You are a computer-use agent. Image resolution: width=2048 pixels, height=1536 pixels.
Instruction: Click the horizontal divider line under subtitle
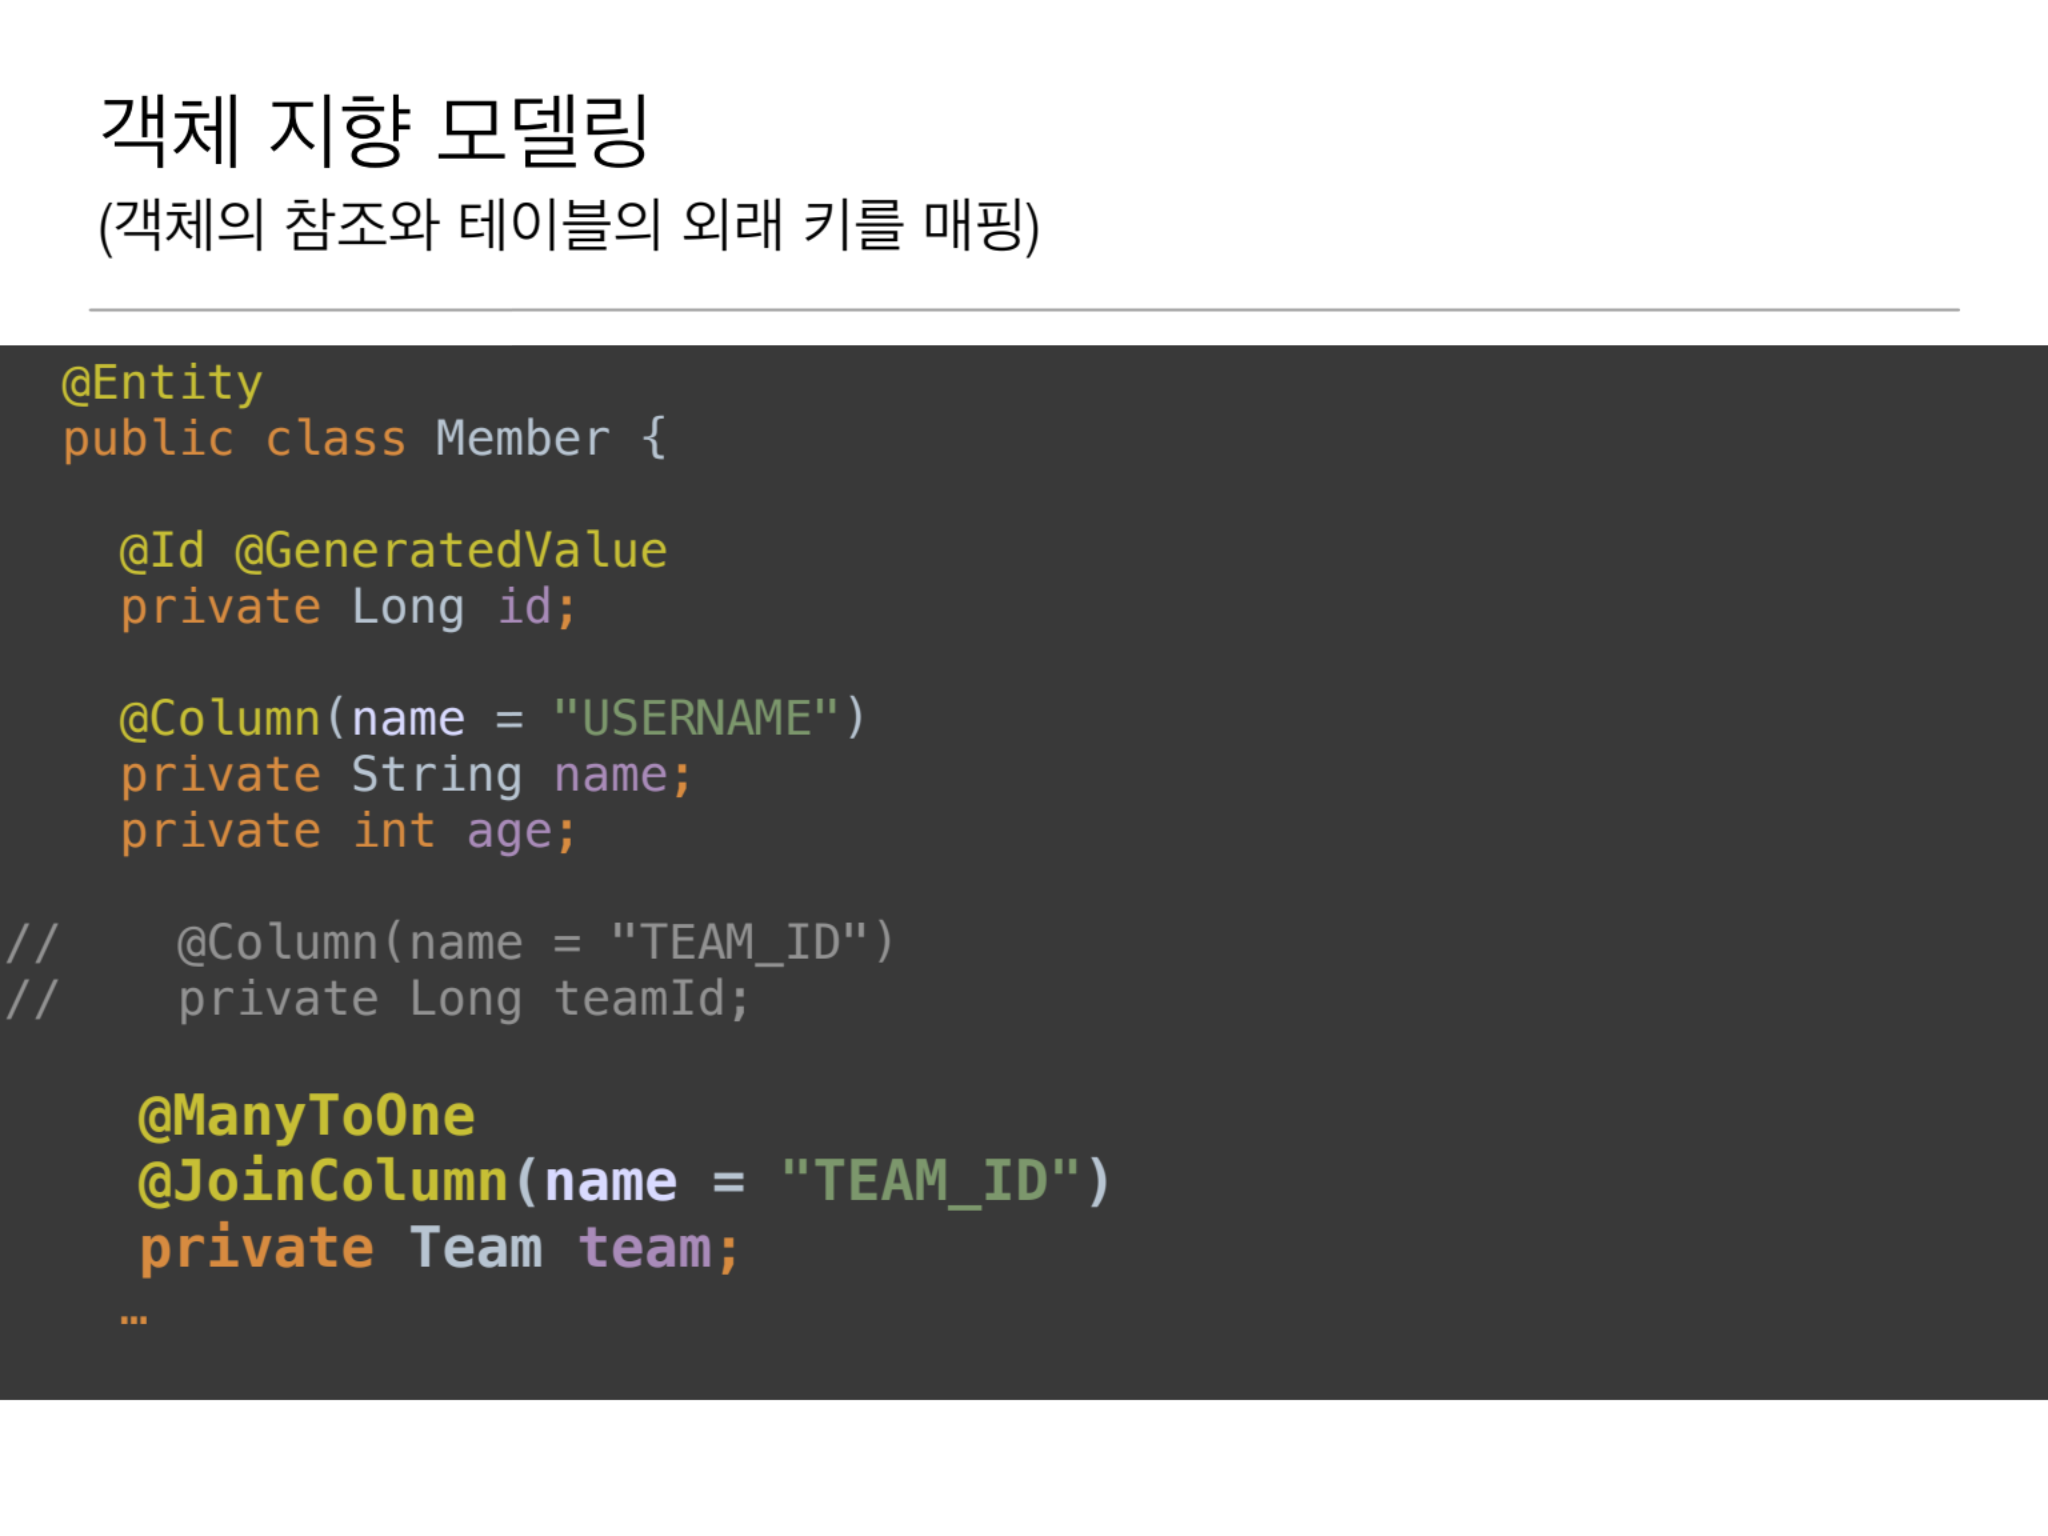(x=1022, y=310)
